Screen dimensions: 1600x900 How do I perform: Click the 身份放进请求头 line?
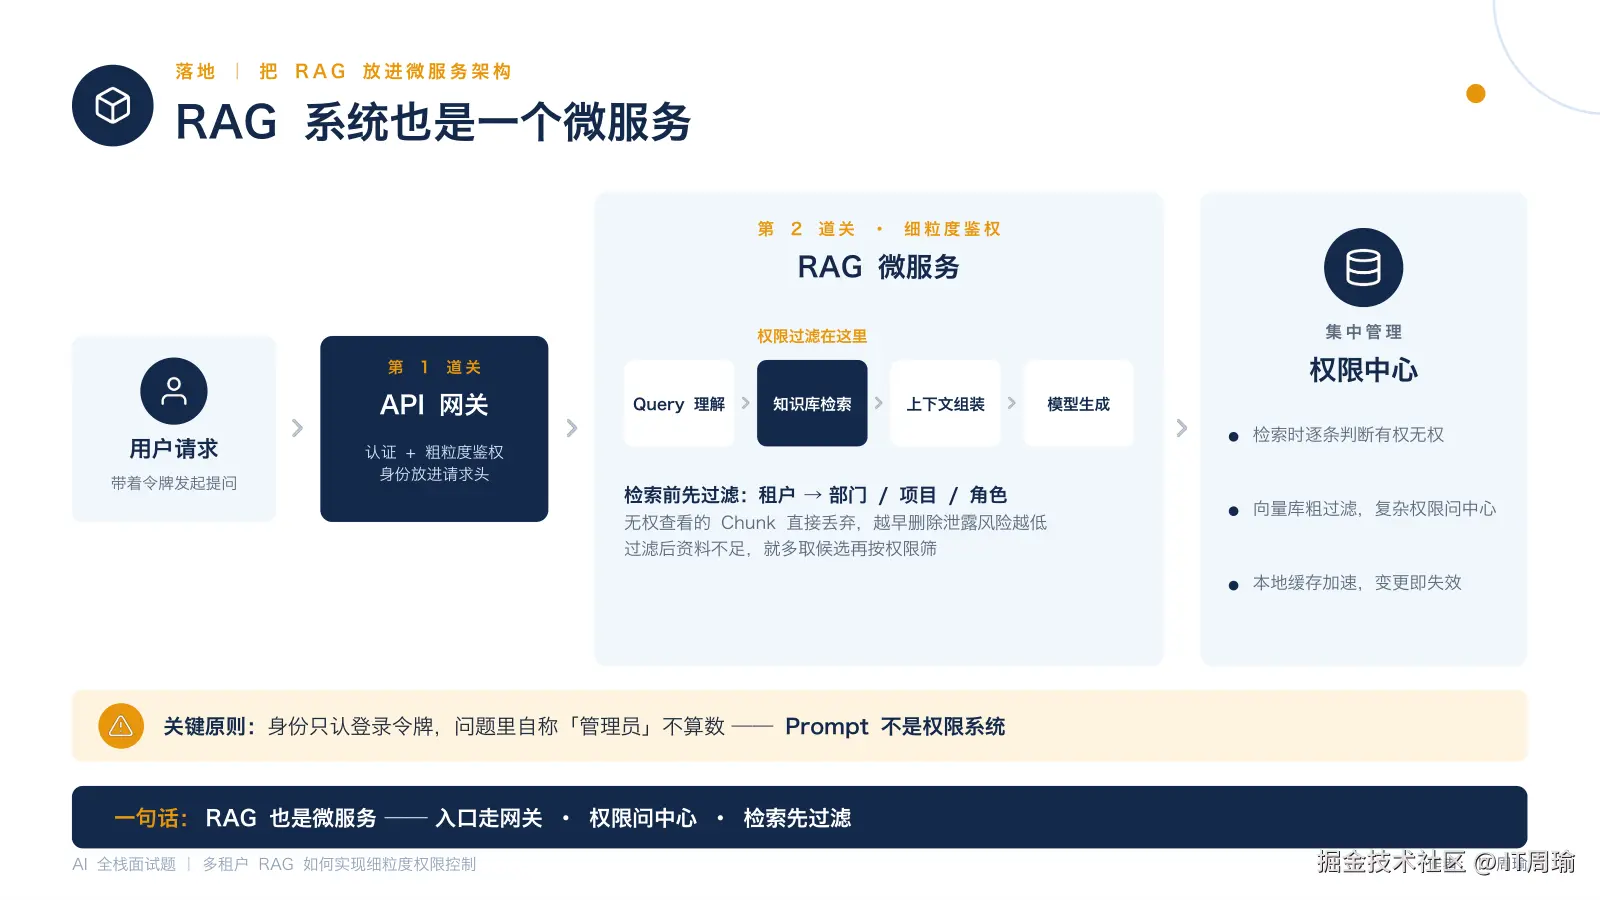434,474
